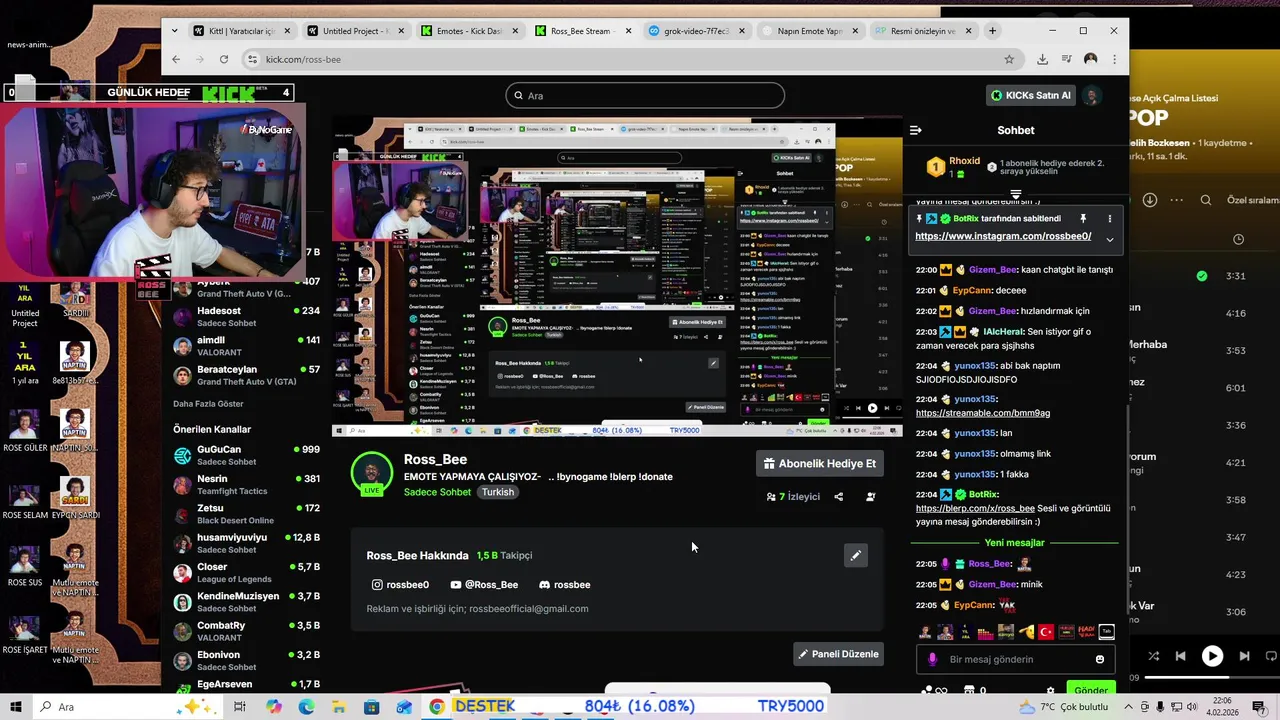Open the Kick profile avatar menu
The height and width of the screenshot is (720, 1280).
(x=1092, y=96)
